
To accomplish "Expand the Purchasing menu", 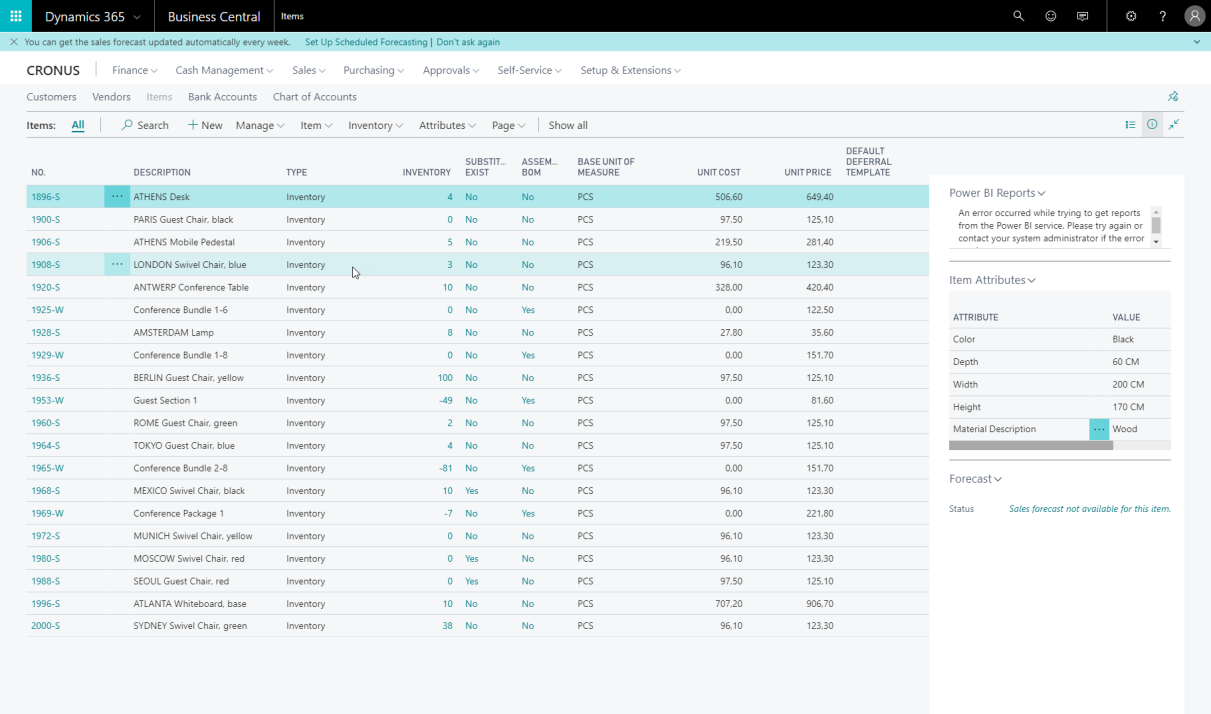I will click(374, 70).
